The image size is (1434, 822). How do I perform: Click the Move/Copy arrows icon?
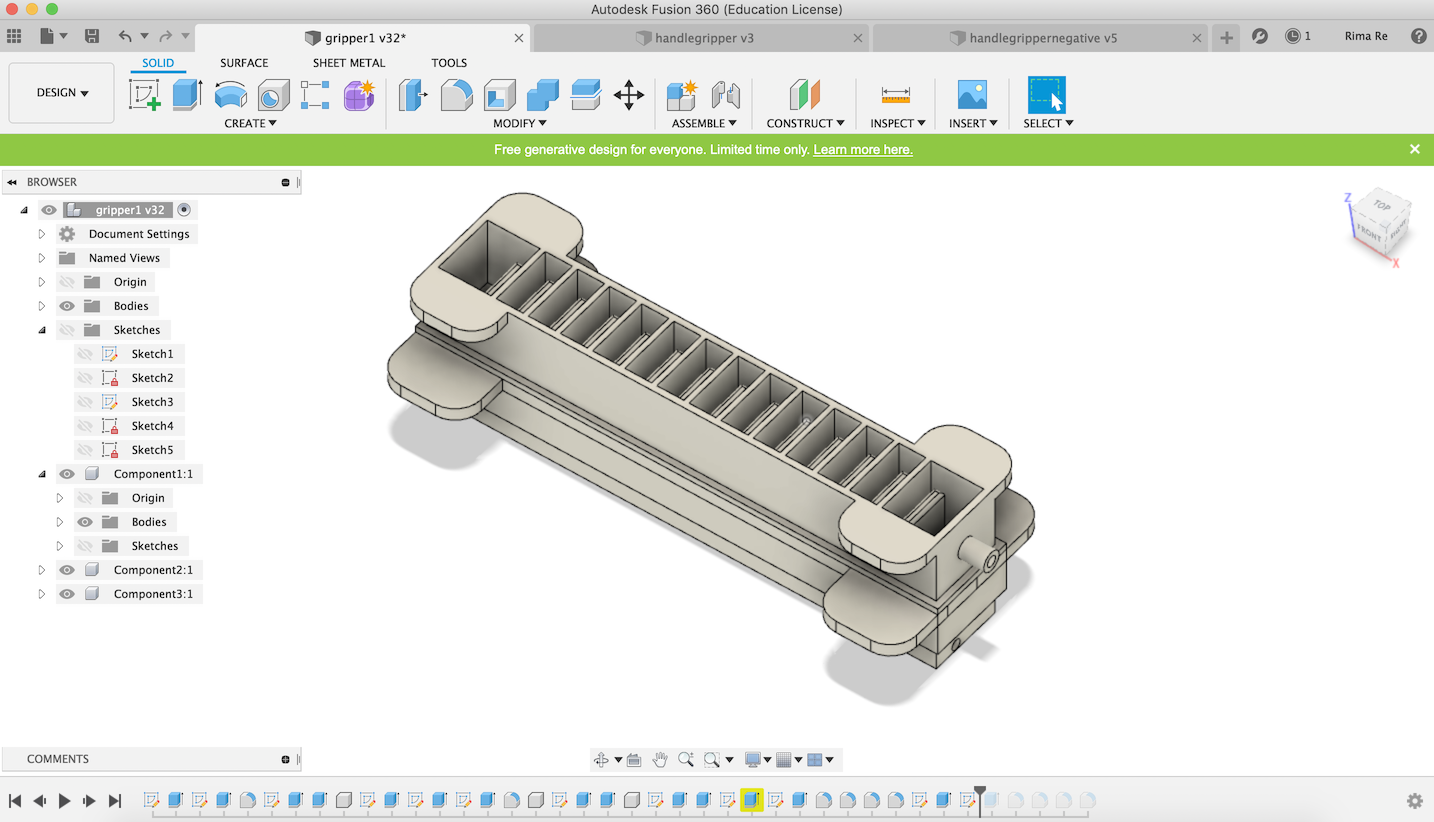628,95
